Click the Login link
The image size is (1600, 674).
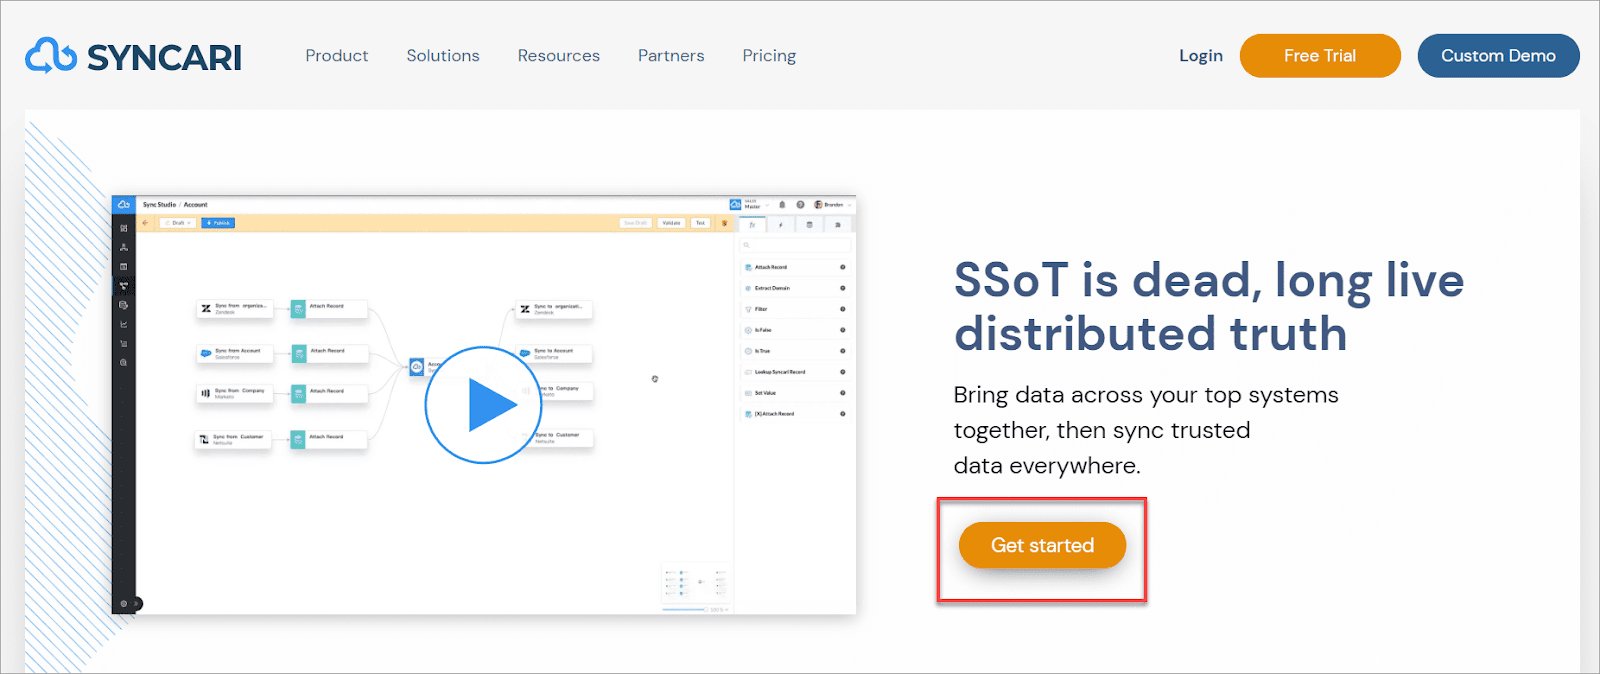(x=1201, y=56)
